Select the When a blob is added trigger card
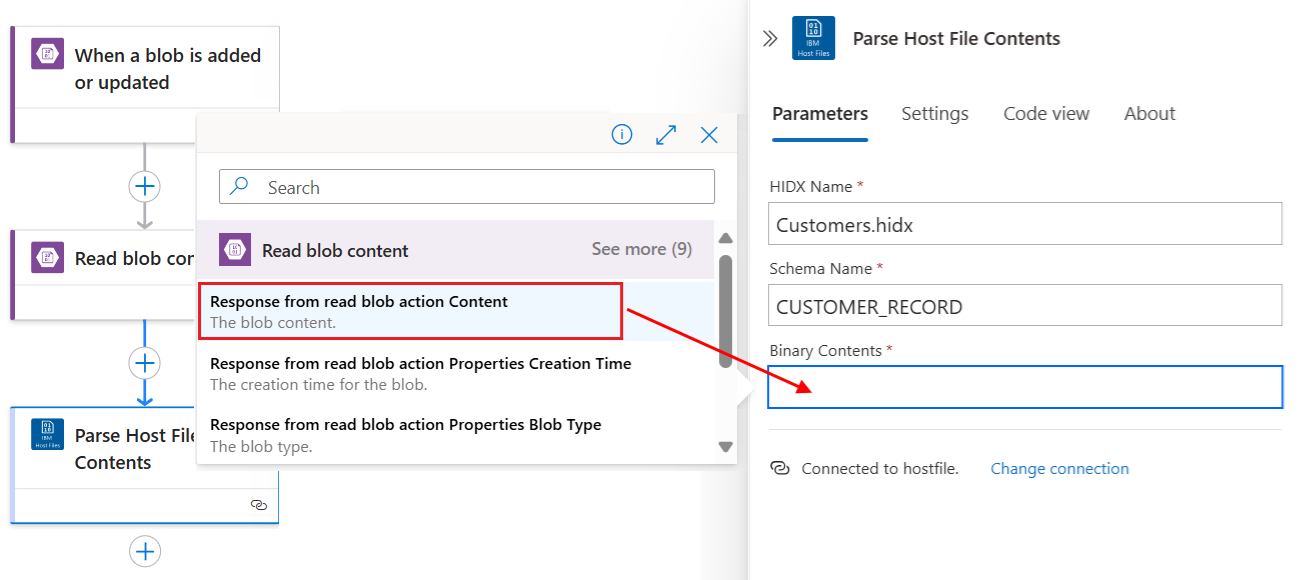Viewport: 1300px width, 580px height. pyautogui.click(x=145, y=84)
